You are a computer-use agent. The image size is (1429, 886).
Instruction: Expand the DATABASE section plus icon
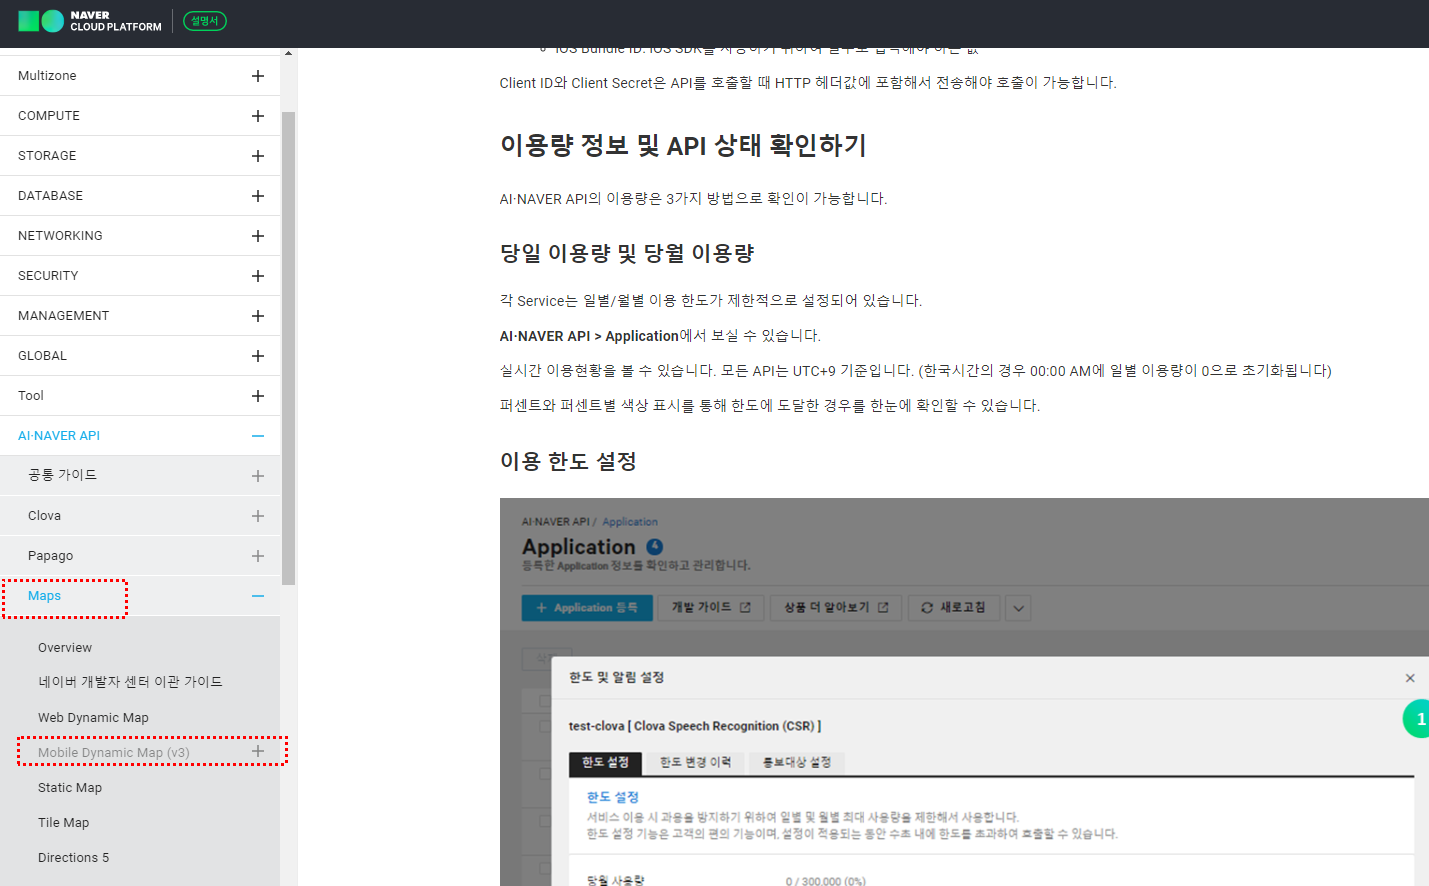(258, 196)
